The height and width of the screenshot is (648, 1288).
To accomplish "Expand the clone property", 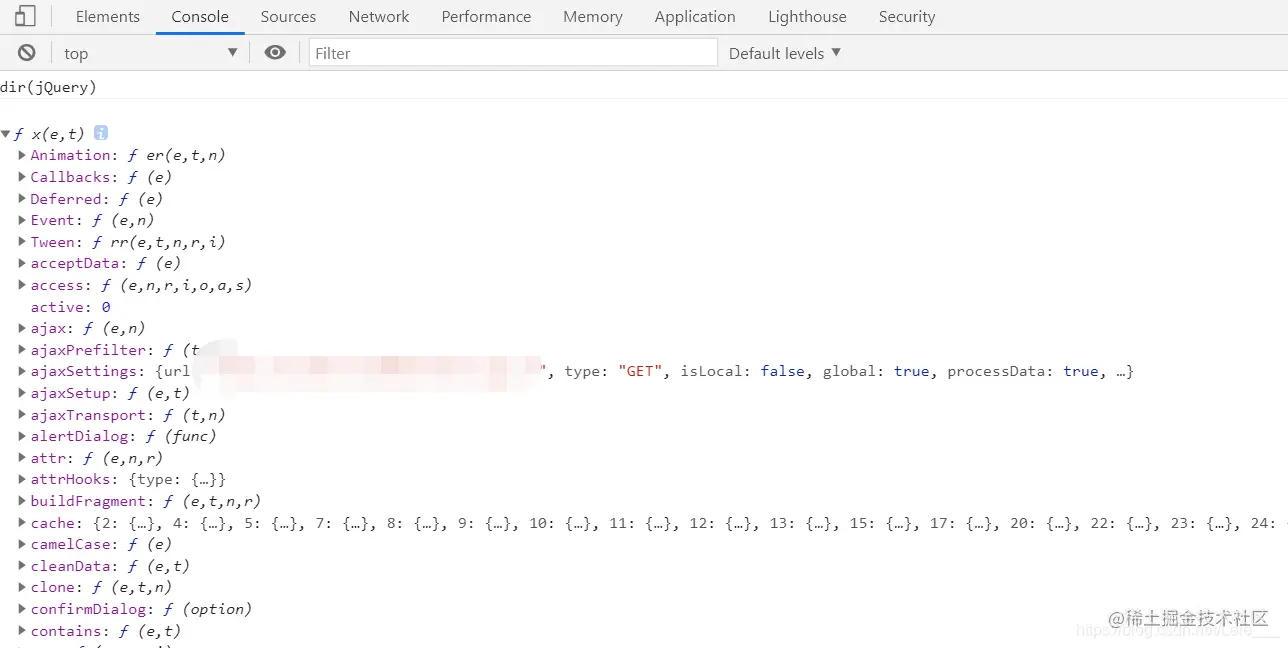I will point(22,587).
